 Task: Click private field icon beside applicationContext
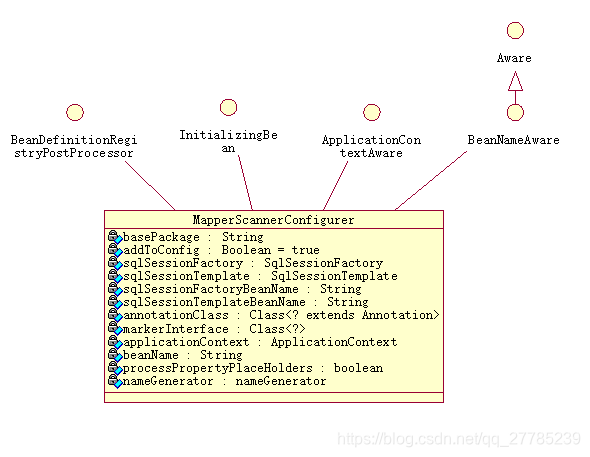[x=115, y=342]
